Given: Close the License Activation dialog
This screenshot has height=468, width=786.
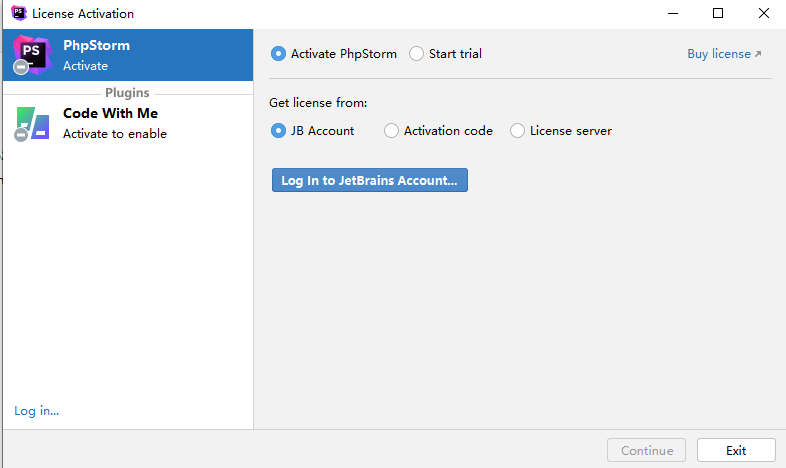Looking at the screenshot, I should pos(764,14).
